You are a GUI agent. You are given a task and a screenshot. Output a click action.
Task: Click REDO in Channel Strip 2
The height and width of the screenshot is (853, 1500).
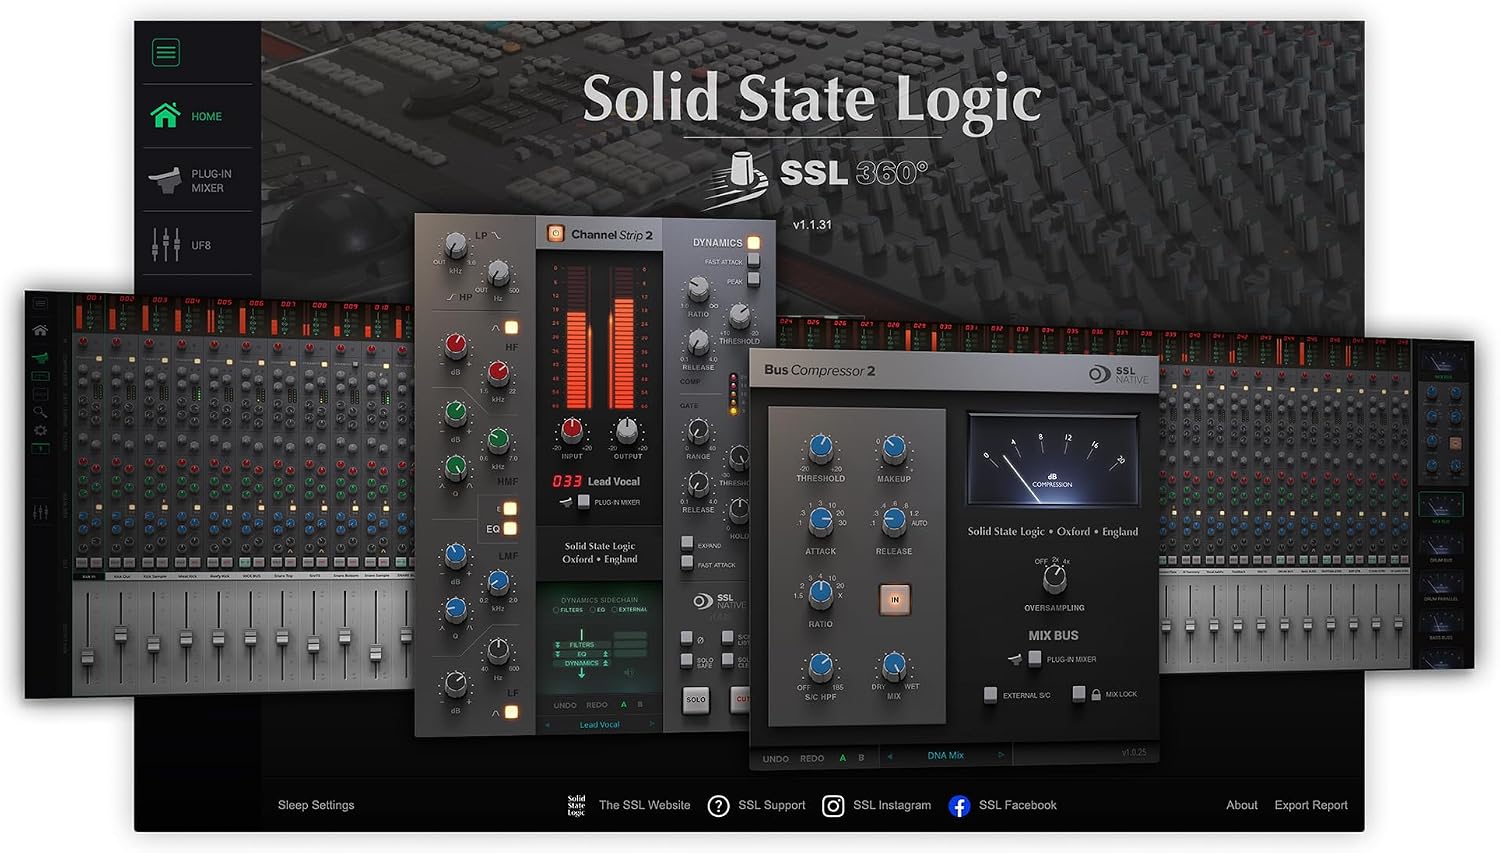597,705
